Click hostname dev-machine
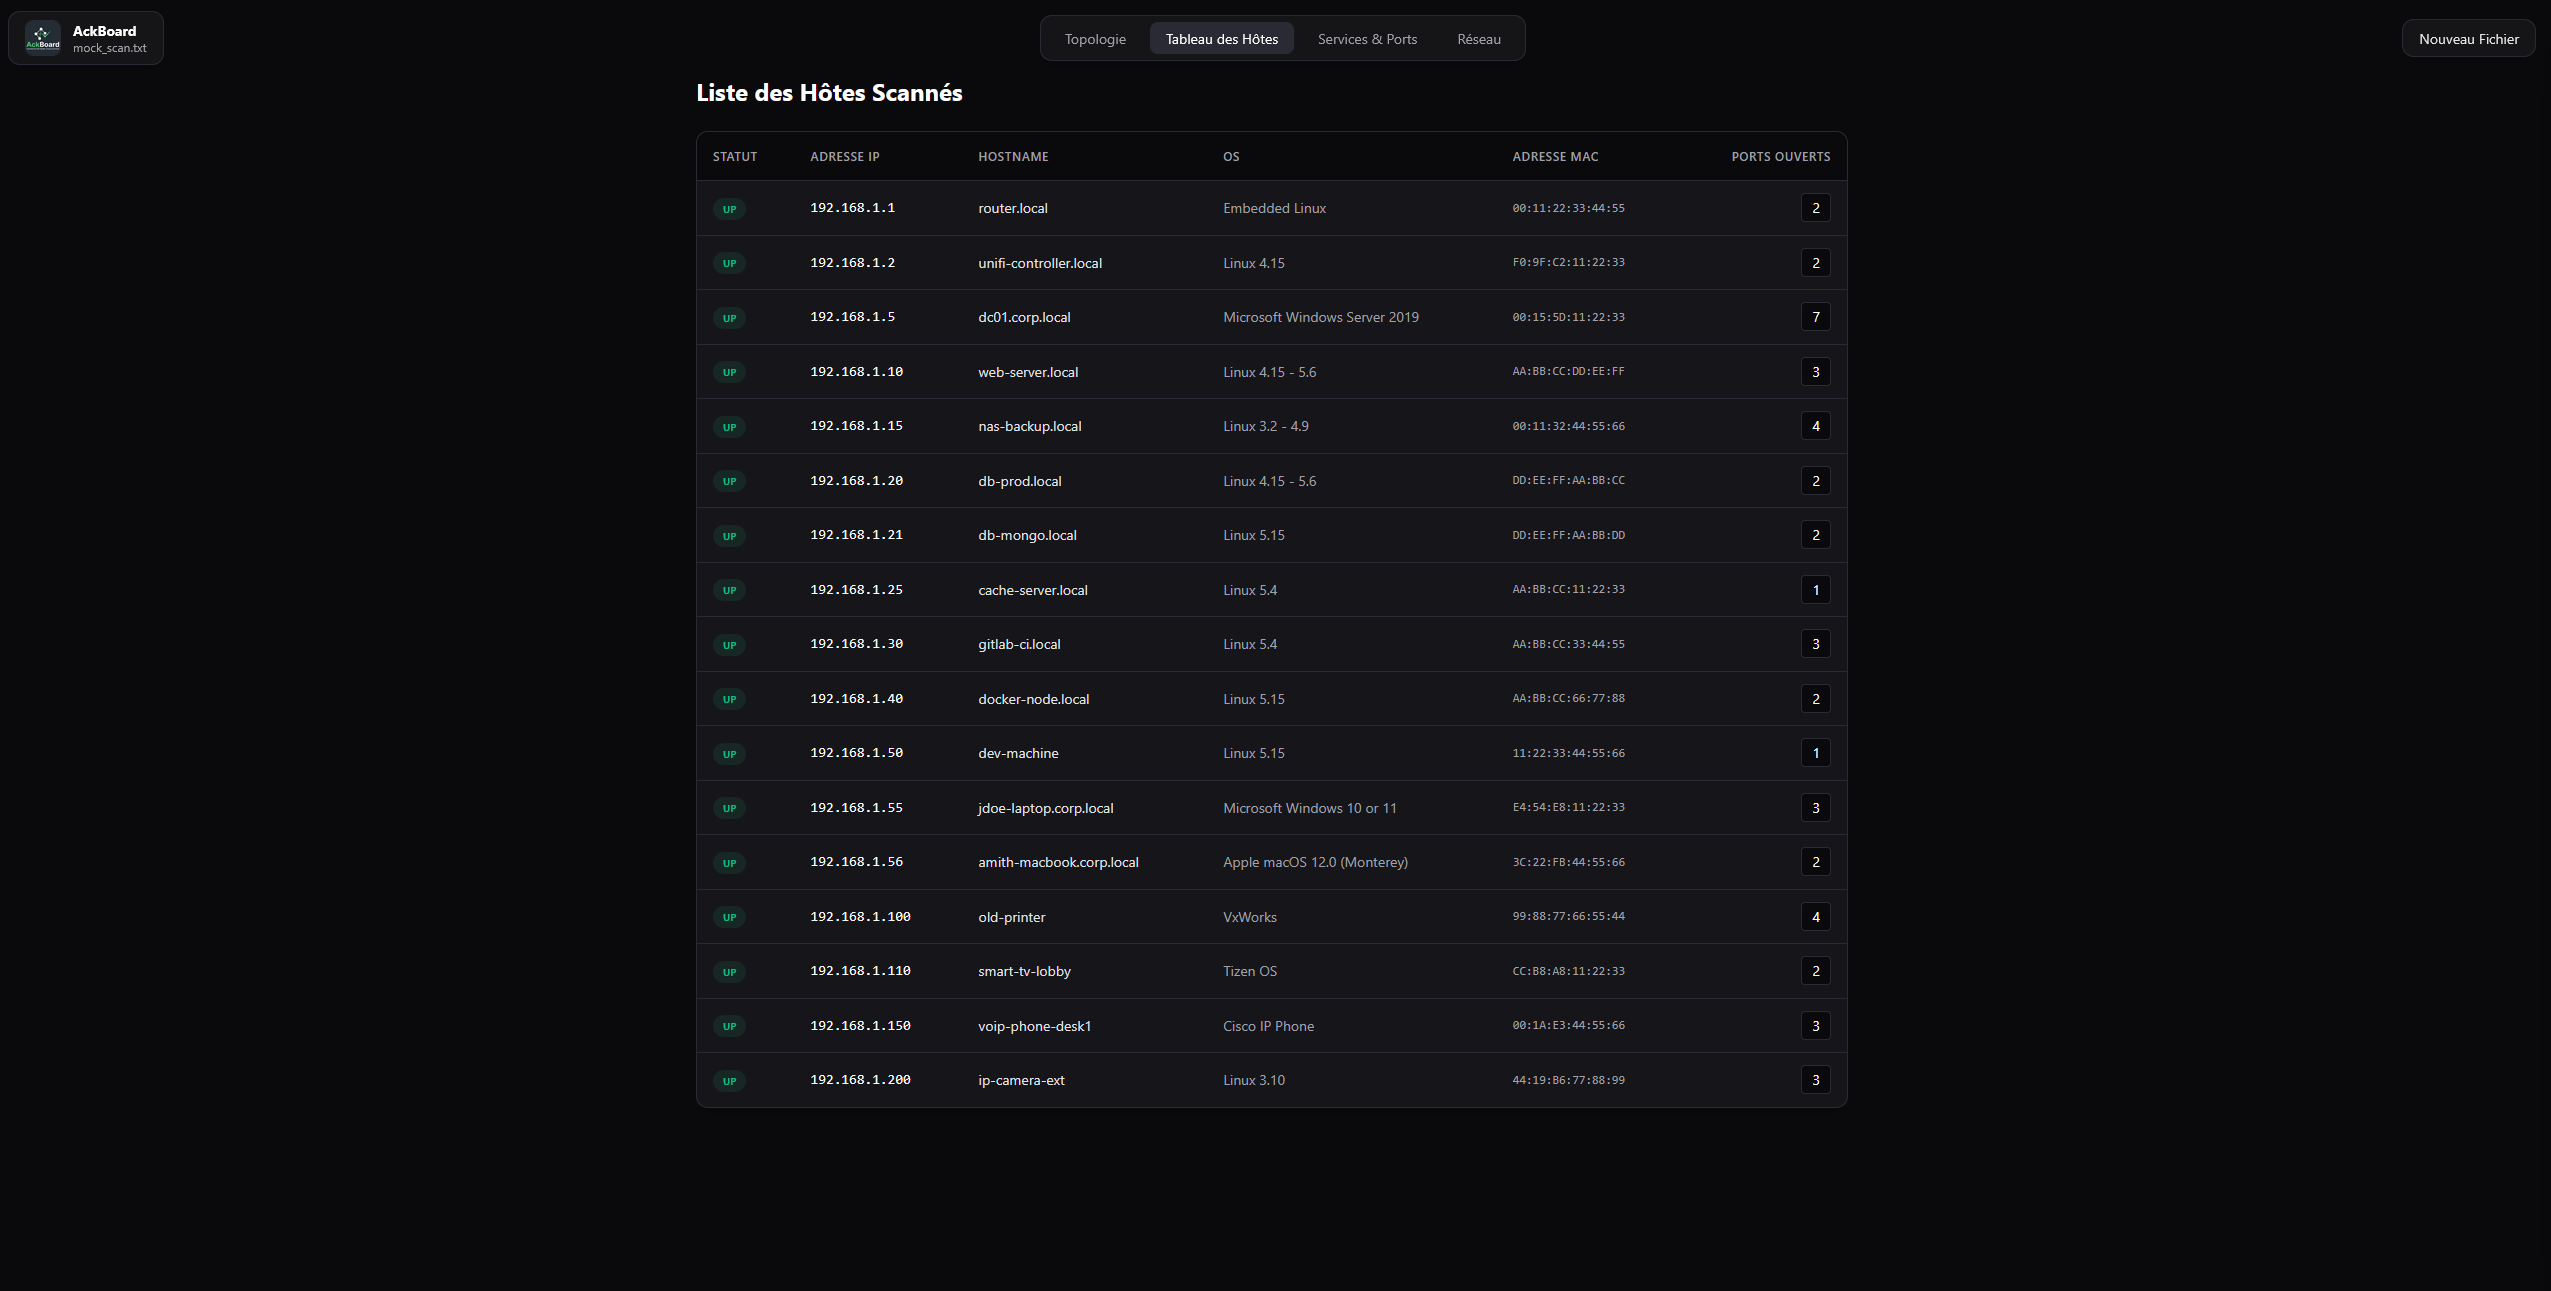Viewport: 2551px width, 1291px height. 1018,753
